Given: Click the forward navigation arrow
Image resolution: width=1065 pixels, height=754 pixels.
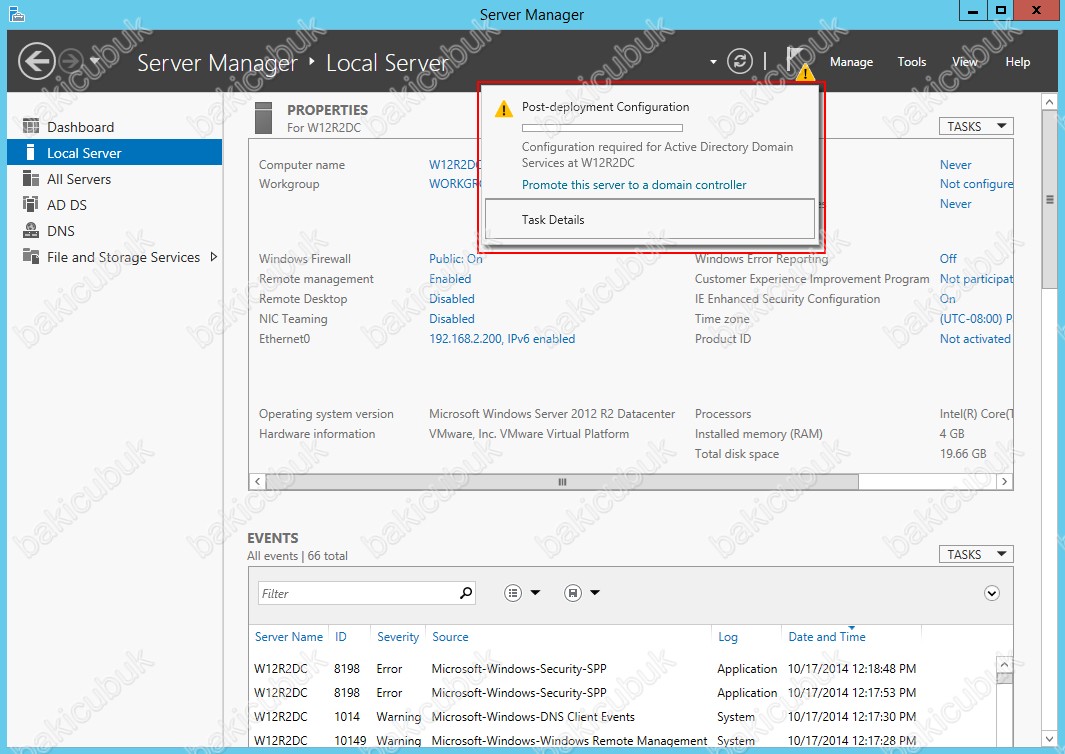Looking at the screenshot, I should (x=71, y=61).
